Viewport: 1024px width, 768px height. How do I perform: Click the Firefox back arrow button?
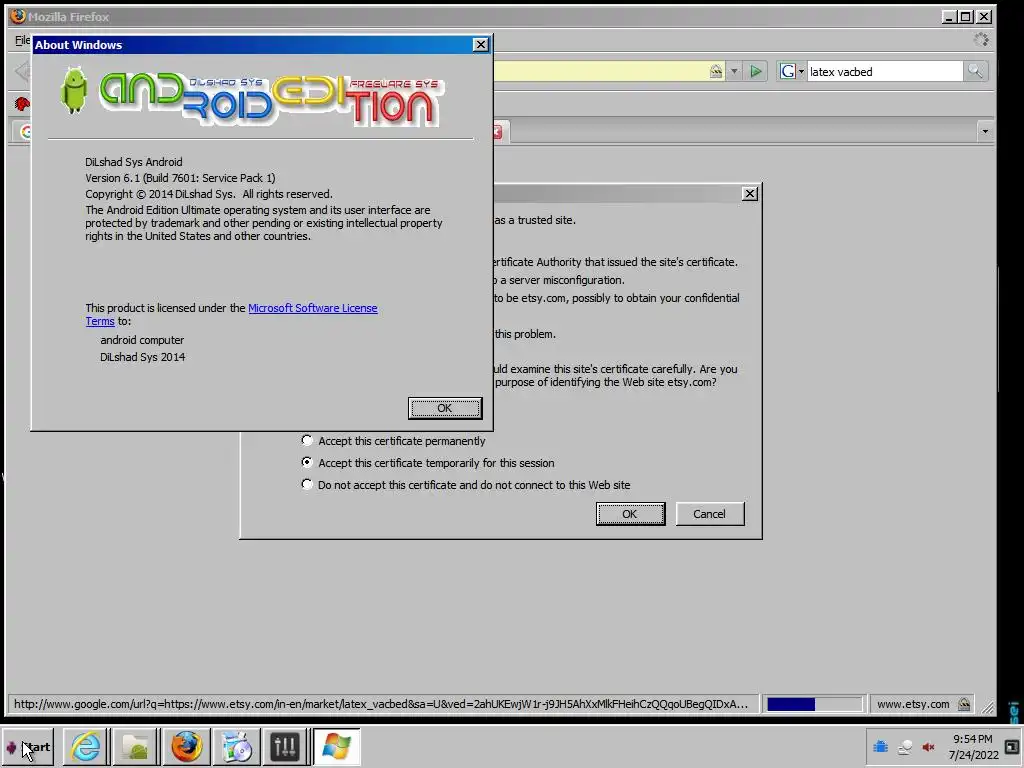point(22,71)
